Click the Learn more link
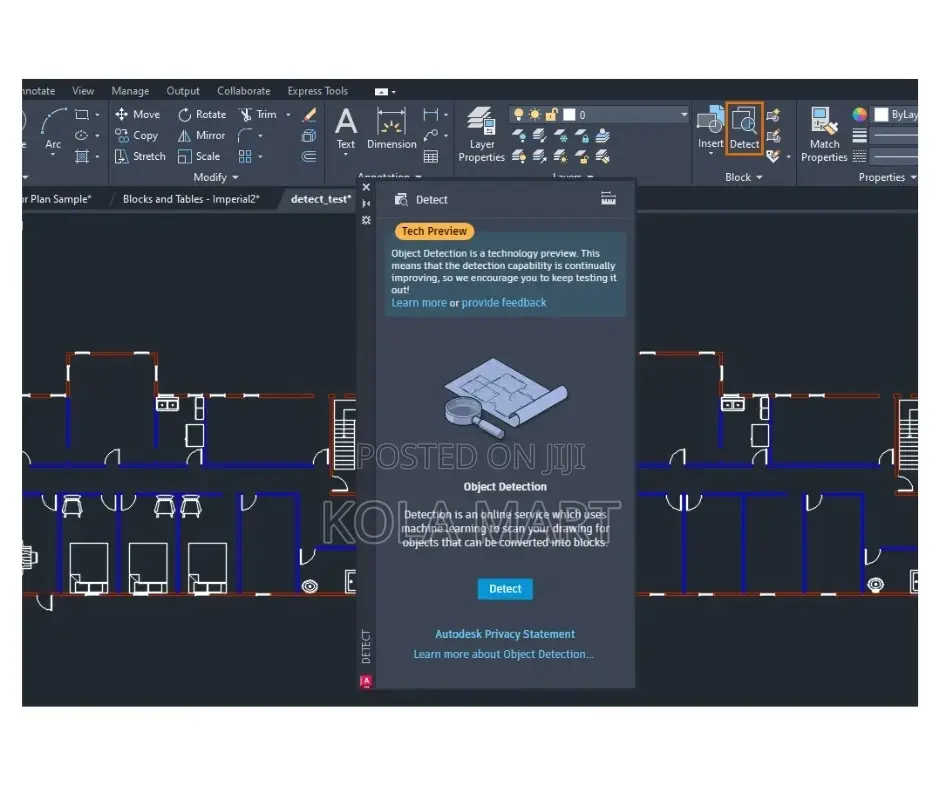This screenshot has height=788, width=940. (418, 303)
